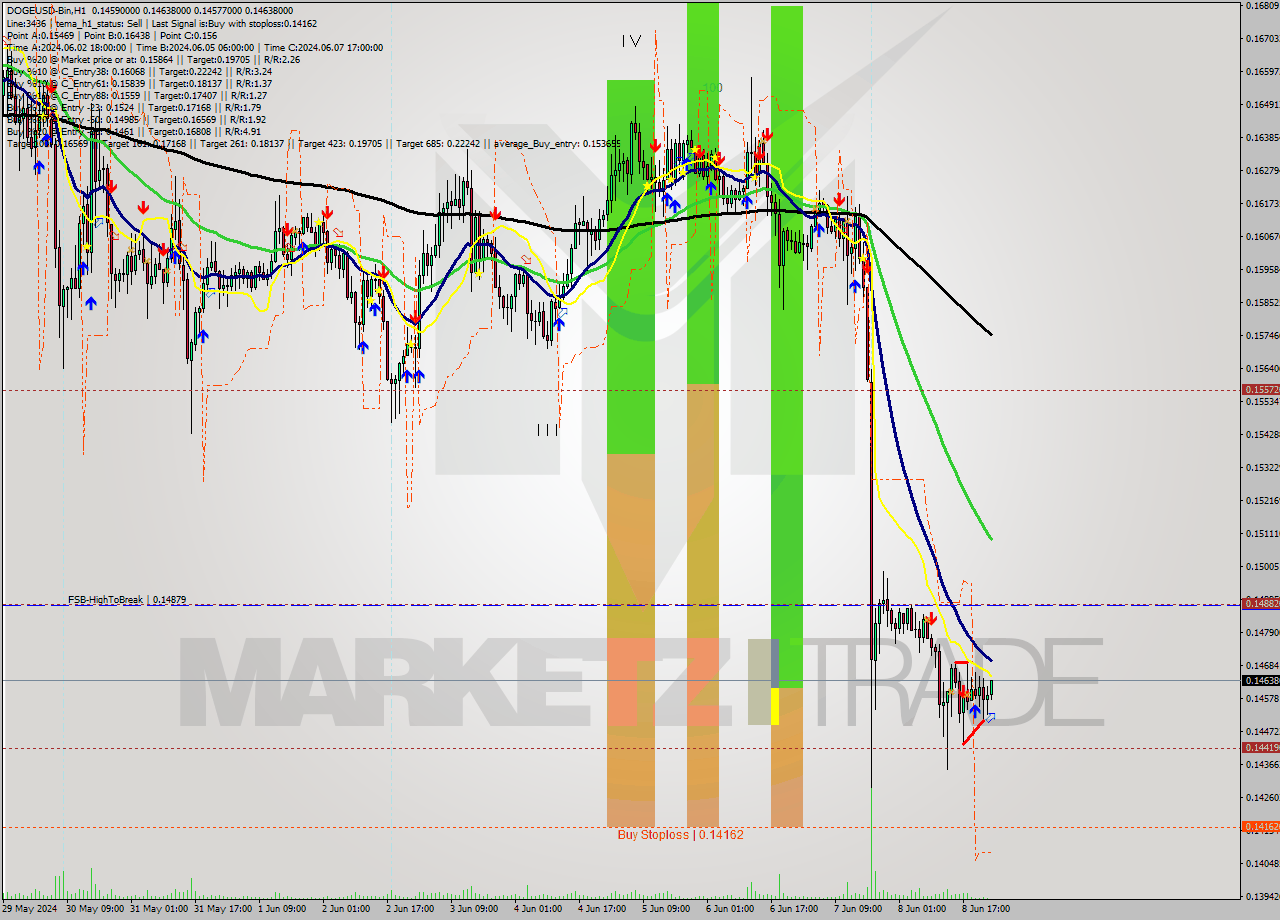This screenshot has height=920, width=1280.
Task: Click the '6 Jun 01:00' time label
Action: click(730, 909)
